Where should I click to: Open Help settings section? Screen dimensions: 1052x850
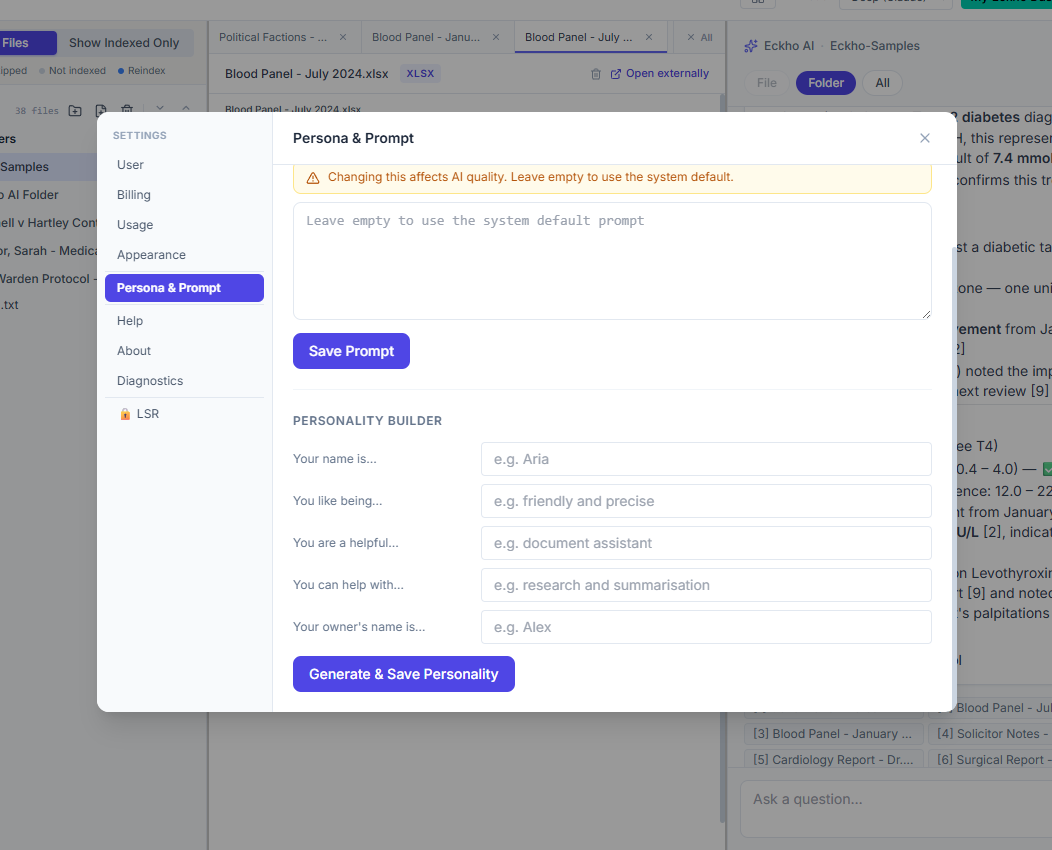tap(185, 321)
